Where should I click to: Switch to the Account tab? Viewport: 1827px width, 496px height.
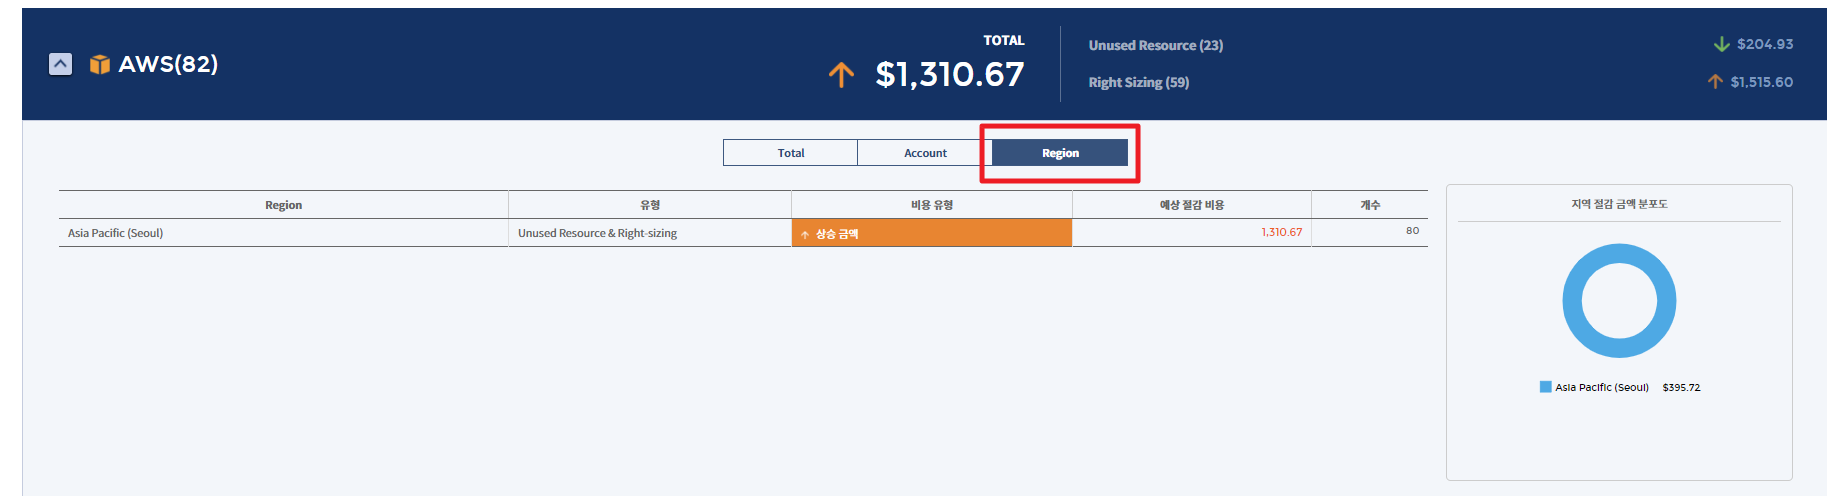(x=925, y=153)
